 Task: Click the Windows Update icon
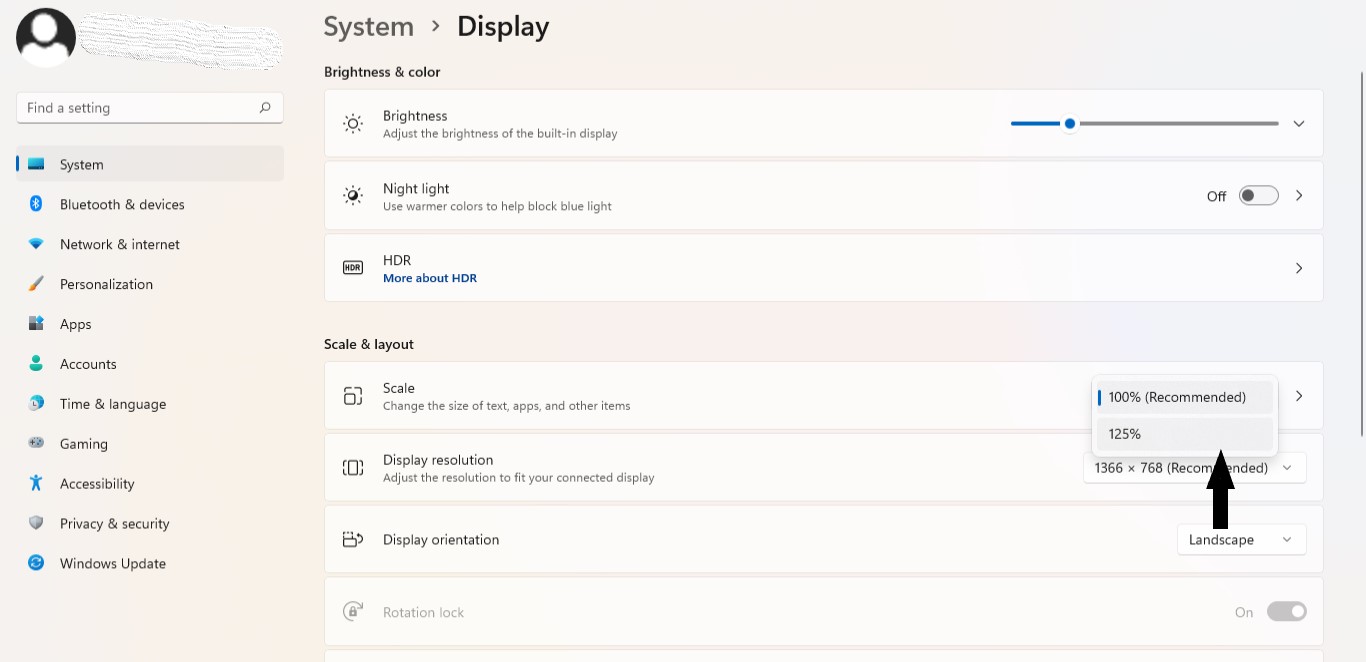[x=36, y=563]
